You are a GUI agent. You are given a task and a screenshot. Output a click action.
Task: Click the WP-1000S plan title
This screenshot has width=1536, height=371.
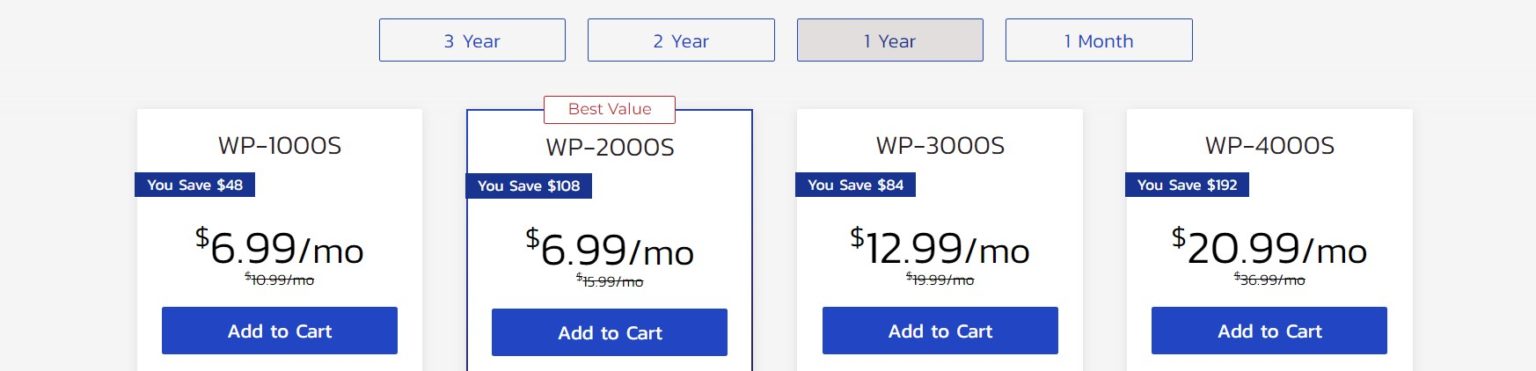pyautogui.click(x=280, y=146)
